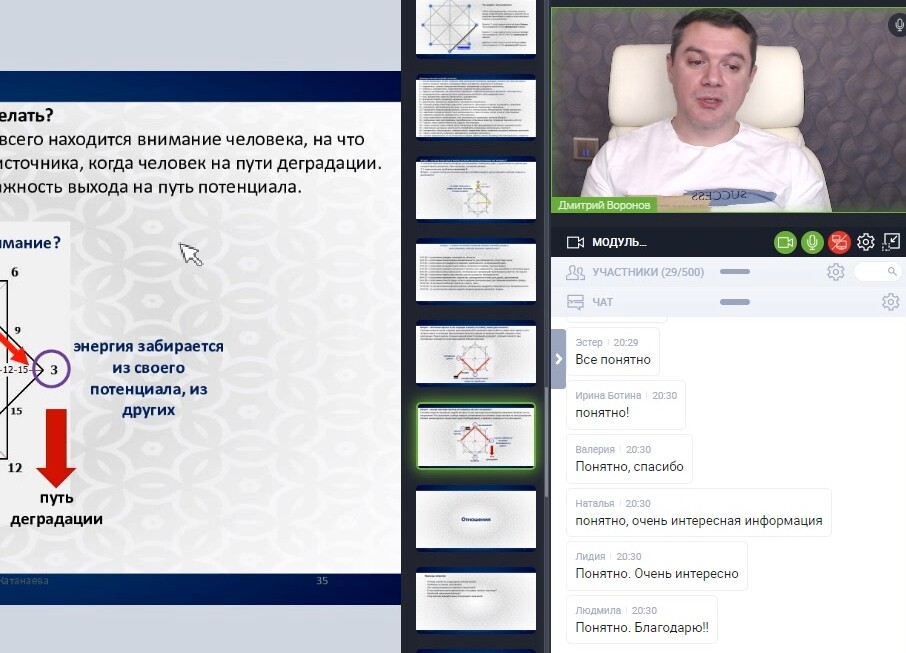Open video panel settings gear
Viewport: 906px width, 653px height.
coord(866,242)
